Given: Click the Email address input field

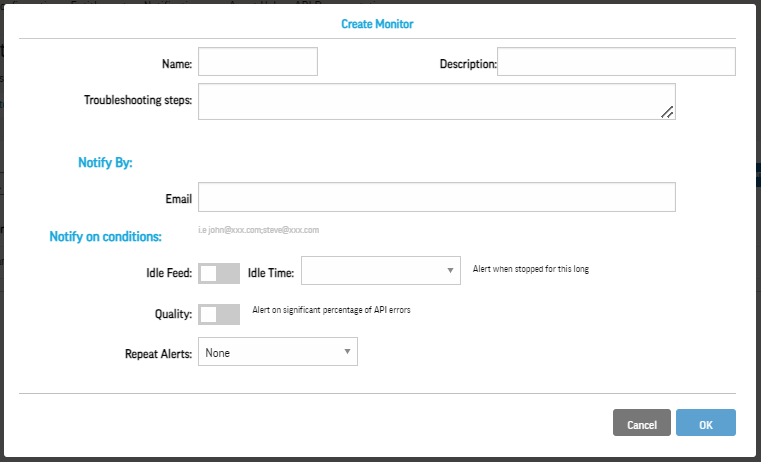Looking at the screenshot, I should [437, 197].
